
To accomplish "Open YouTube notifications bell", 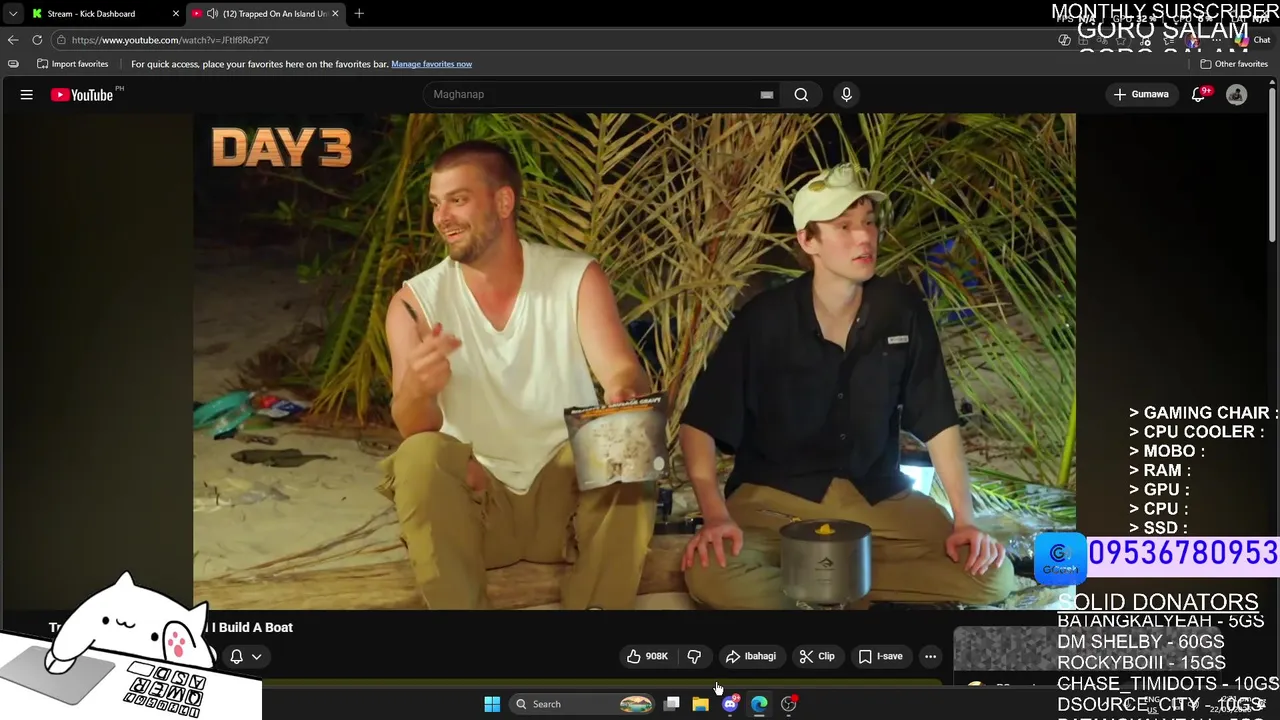I will (1198, 94).
